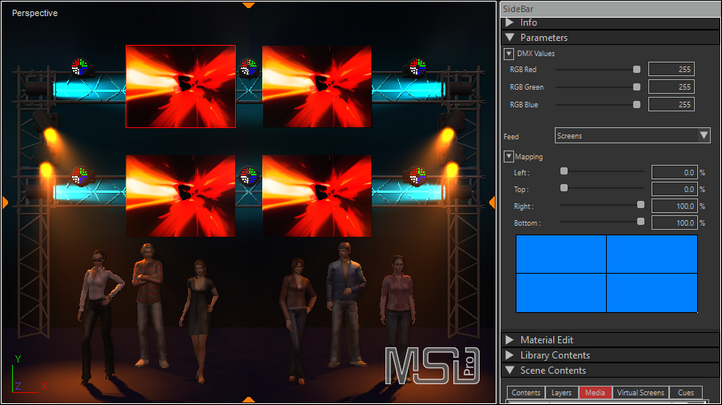Select the top-left video screen in viewport
The image size is (722, 405).
180,87
